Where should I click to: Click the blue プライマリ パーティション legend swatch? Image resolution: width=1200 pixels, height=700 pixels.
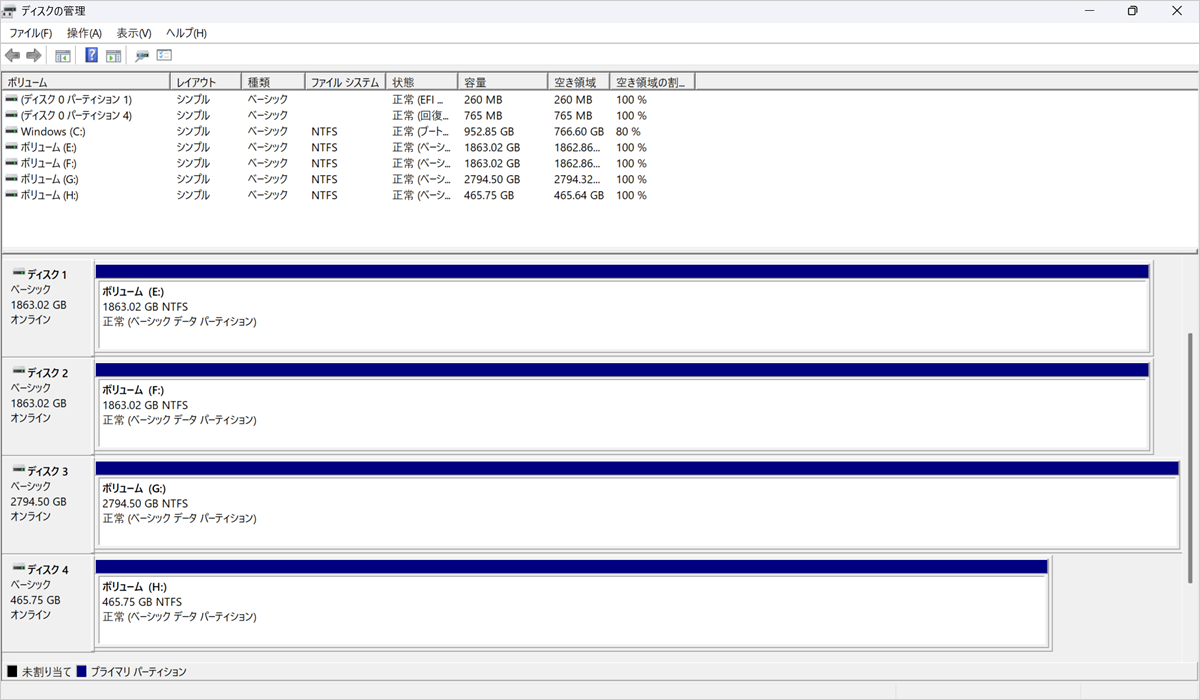click(x=82, y=672)
